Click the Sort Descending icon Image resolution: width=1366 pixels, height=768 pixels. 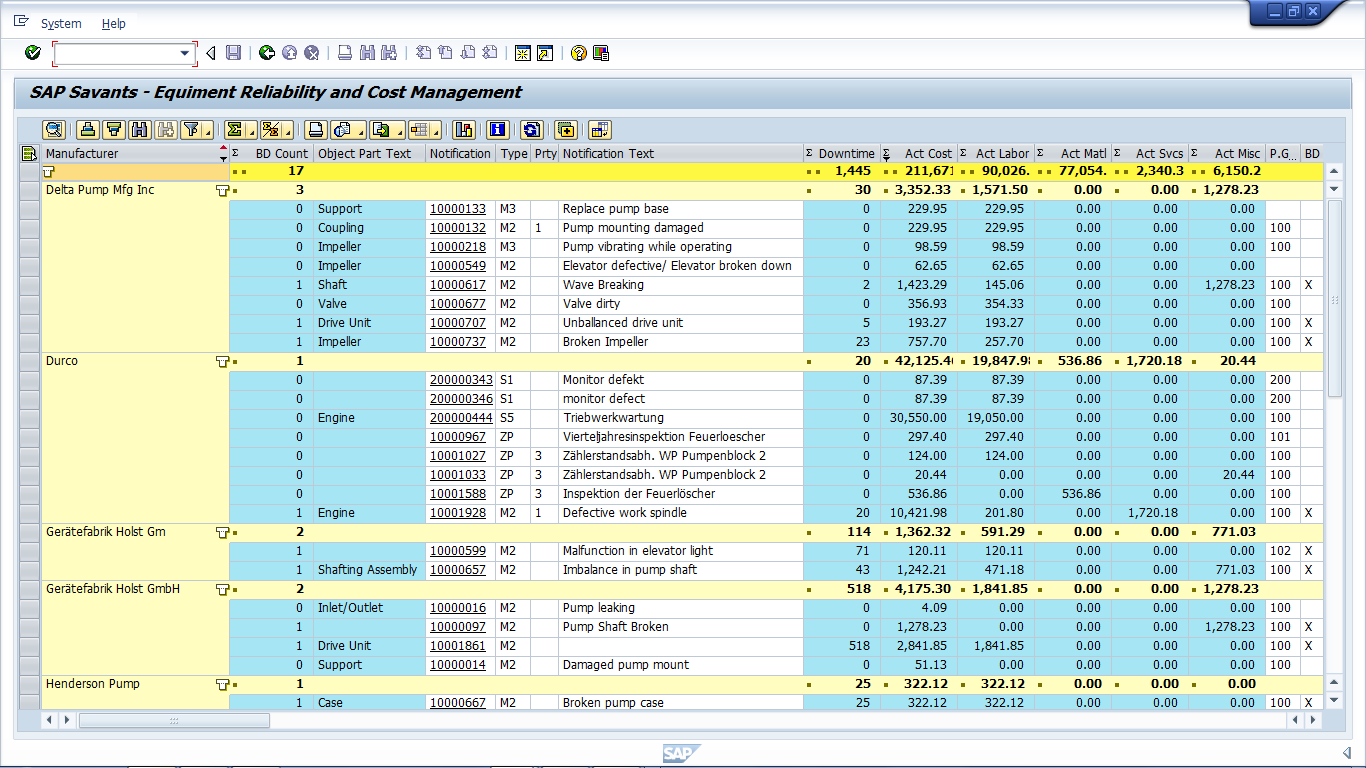(x=114, y=129)
